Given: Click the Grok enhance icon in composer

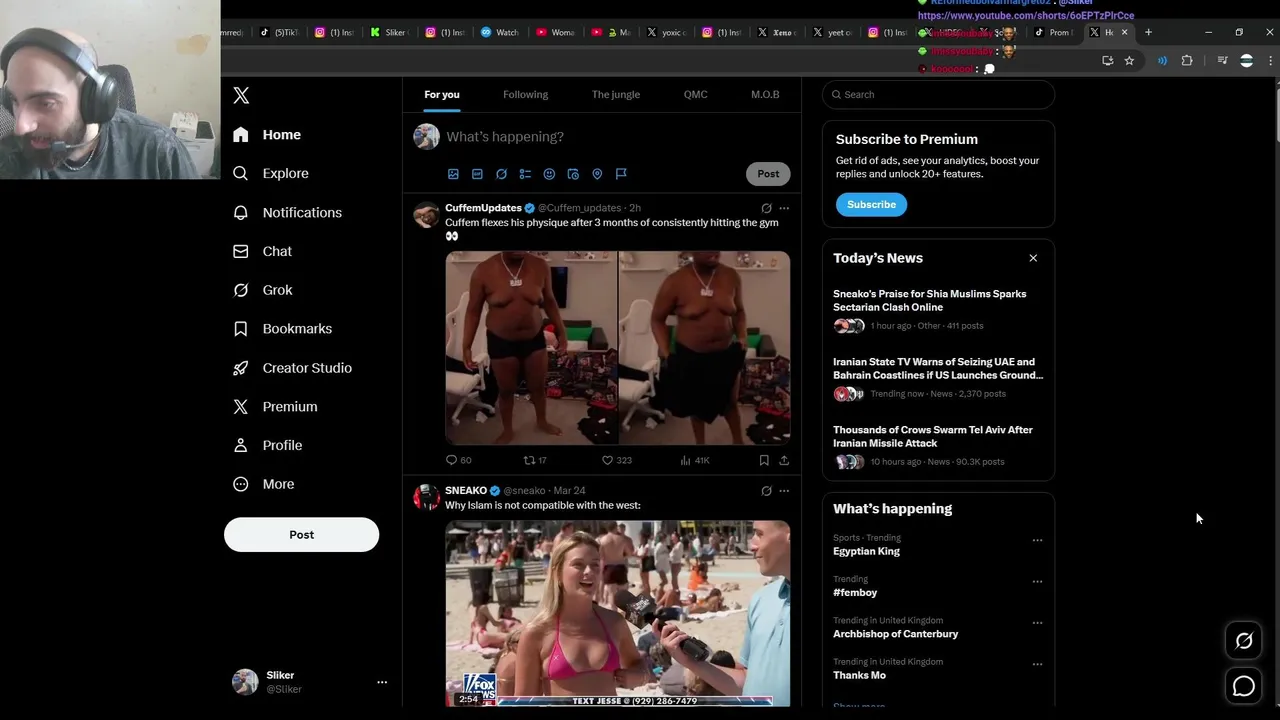Looking at the screenshot, I should 501,174.
